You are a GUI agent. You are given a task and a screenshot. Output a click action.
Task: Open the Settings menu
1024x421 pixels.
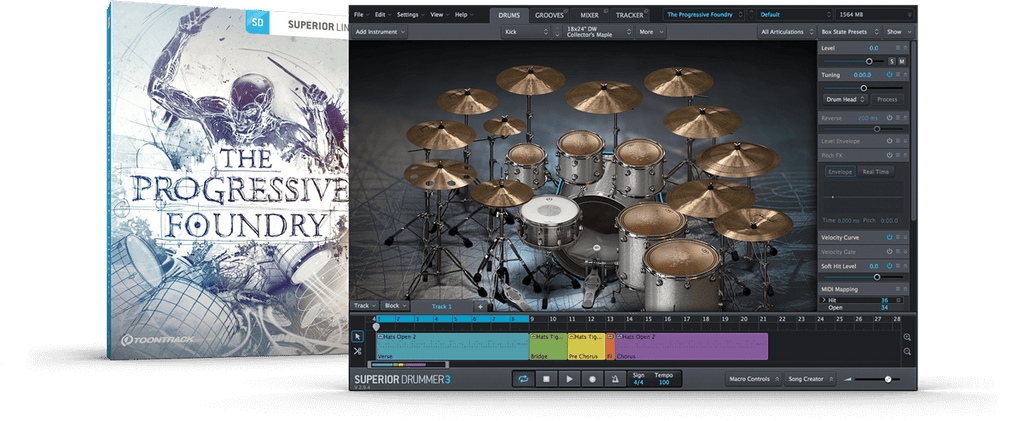tap(410, 14)
